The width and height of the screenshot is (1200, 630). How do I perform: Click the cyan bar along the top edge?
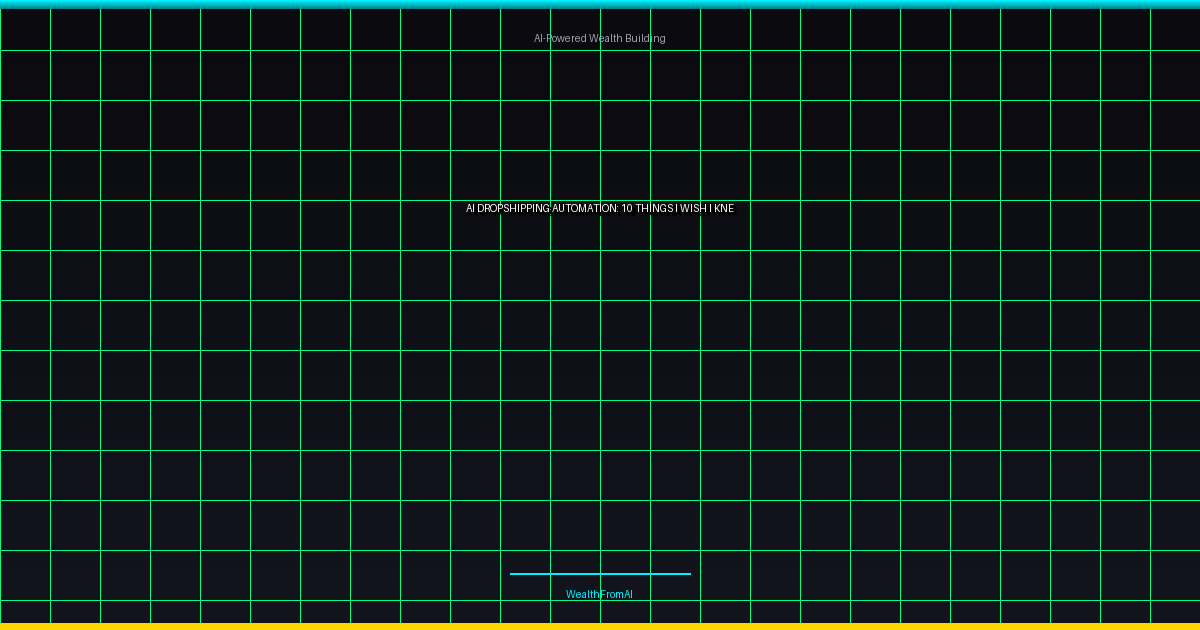point(600,4)
